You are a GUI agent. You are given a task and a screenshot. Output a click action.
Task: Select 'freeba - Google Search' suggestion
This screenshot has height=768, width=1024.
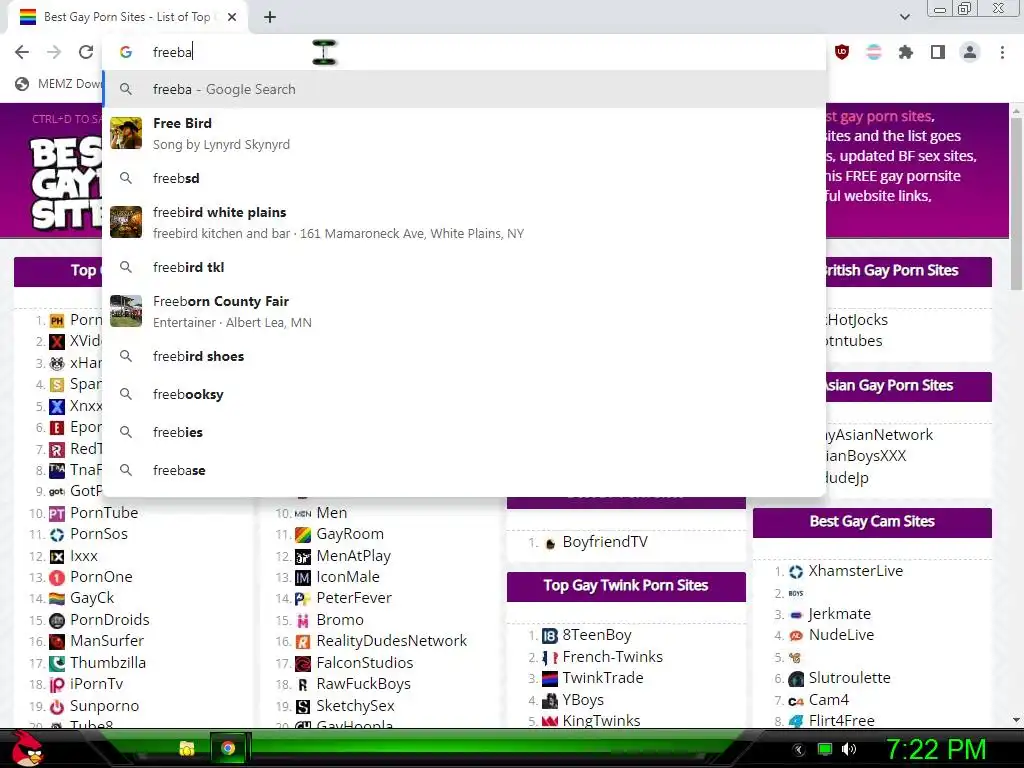pos(464,89)
